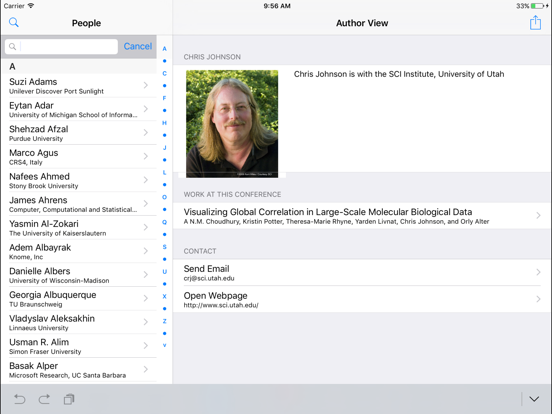Jump to index letter Q
This screenshot has width=552, height=414.
(x=164, y=222)
